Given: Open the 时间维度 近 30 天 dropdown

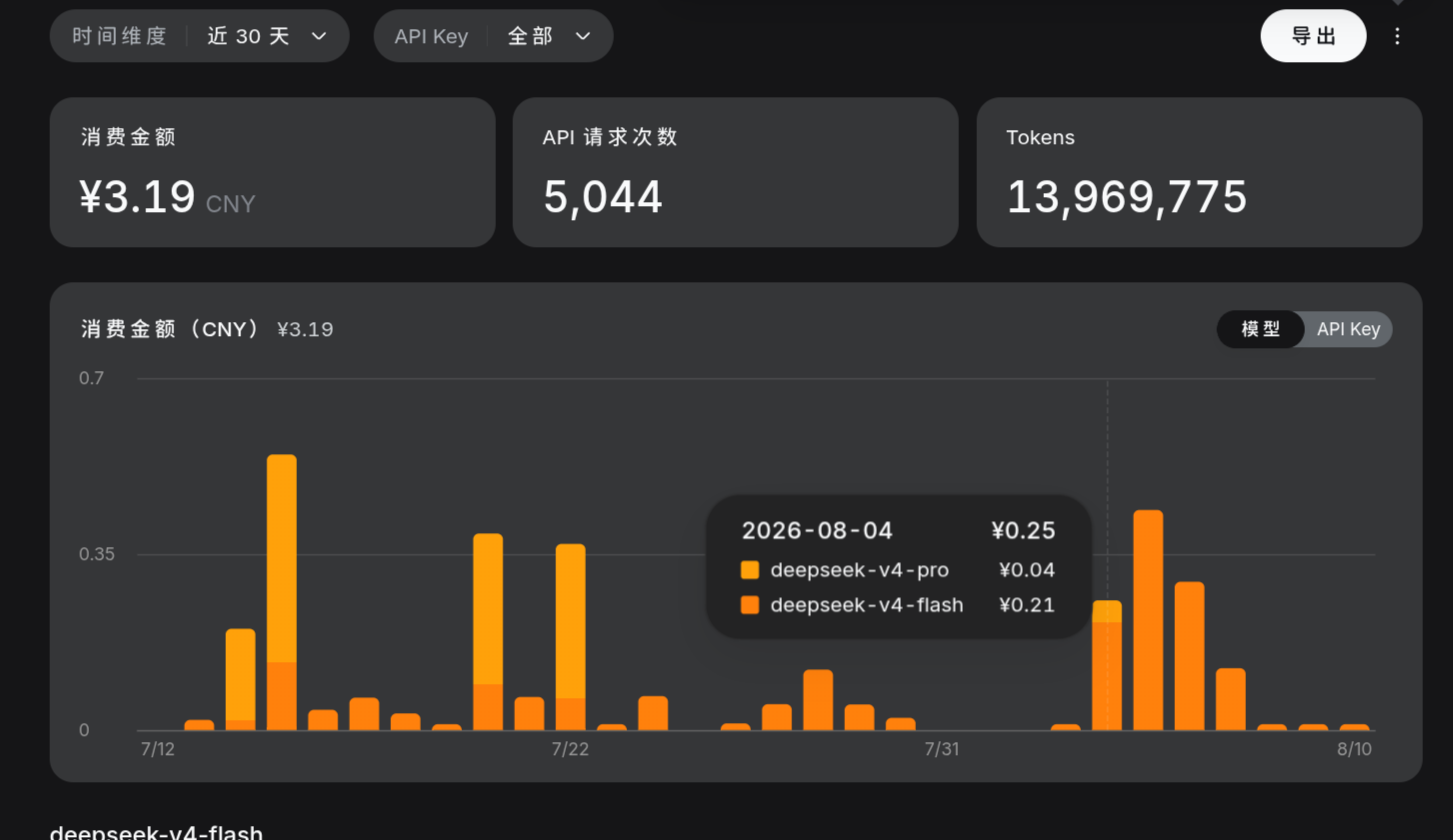Looking at the screenshot, I should point(199,36).
